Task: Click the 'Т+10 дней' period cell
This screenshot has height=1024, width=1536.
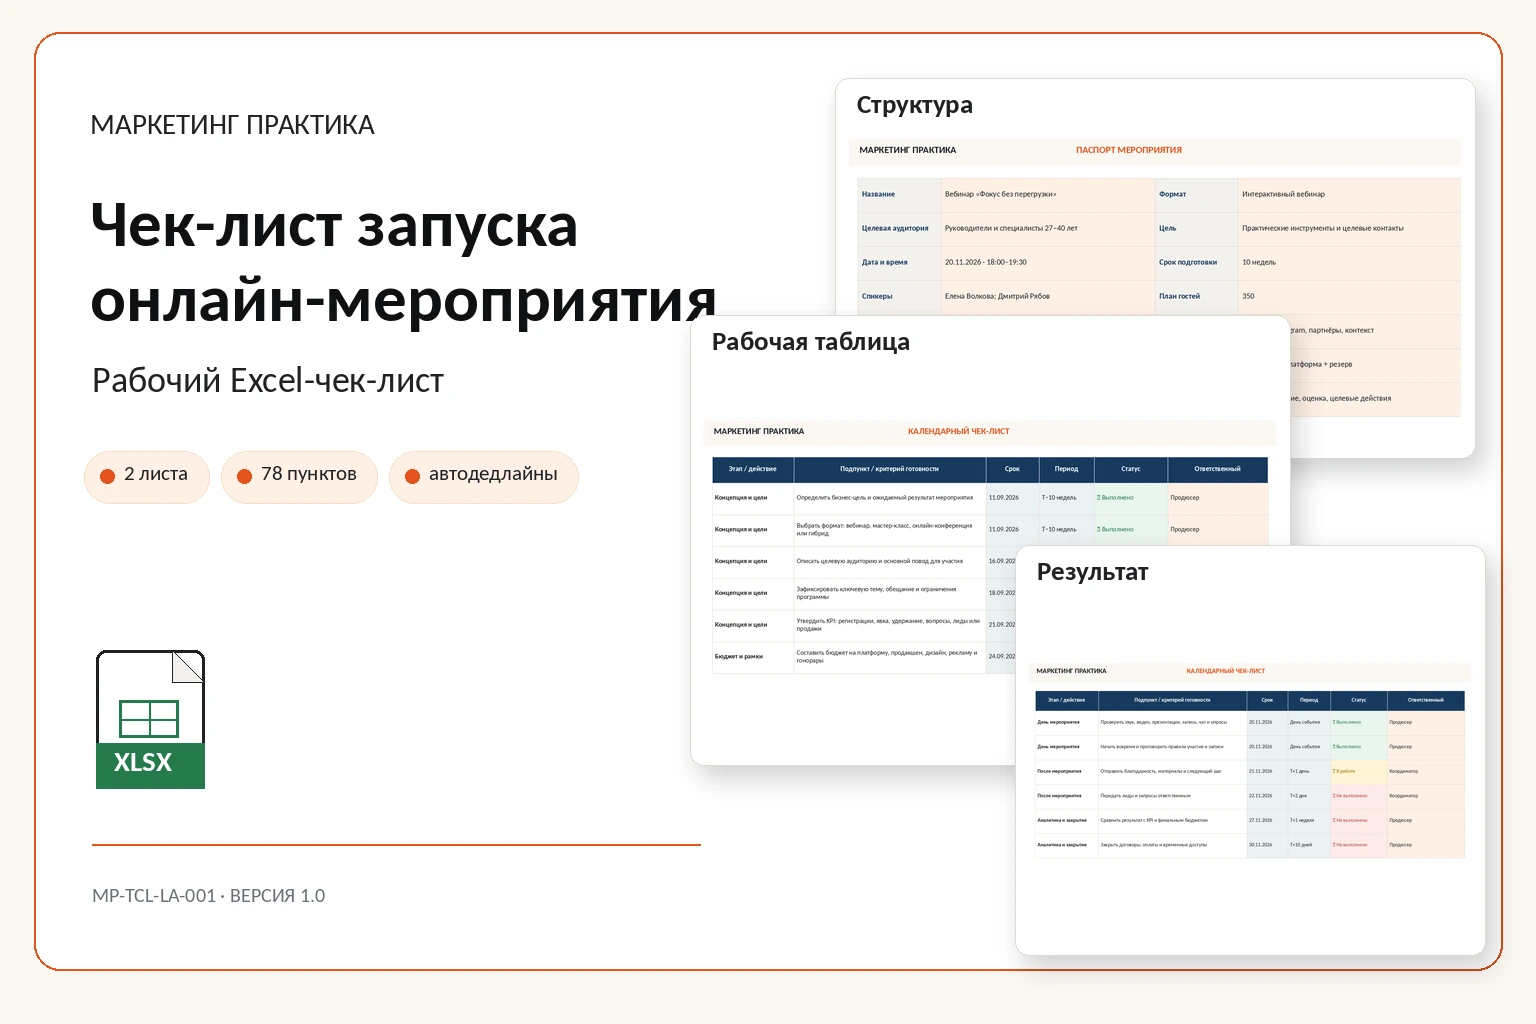Action: point(1308,845)
